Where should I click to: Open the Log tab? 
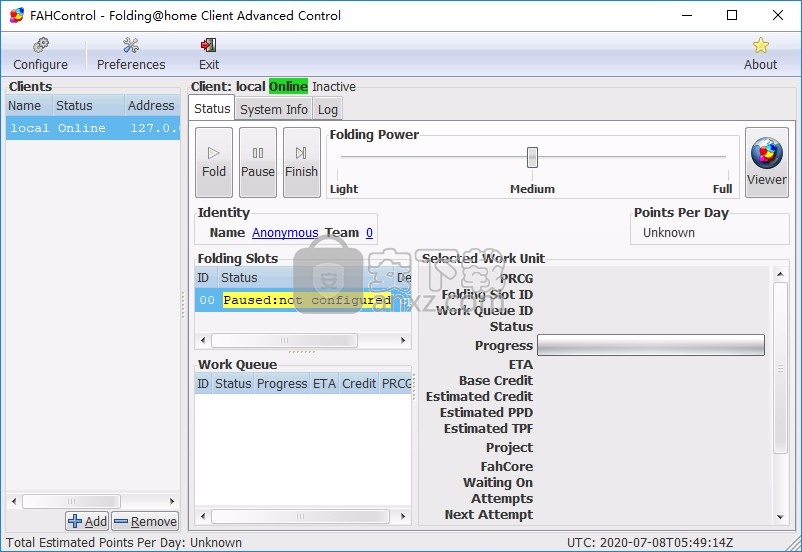327,109
